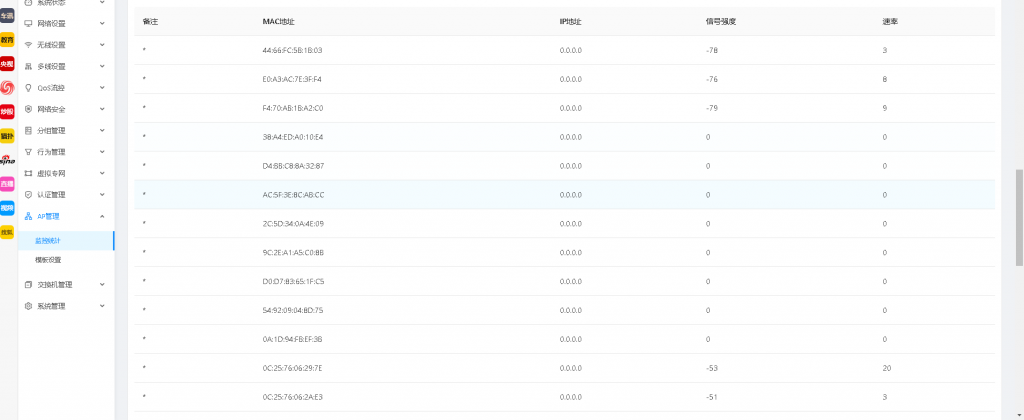The width and height of the screenshot is (1024, 420).
Task: Open the Sina bookmark icon
Action: (x=7, y=159)
